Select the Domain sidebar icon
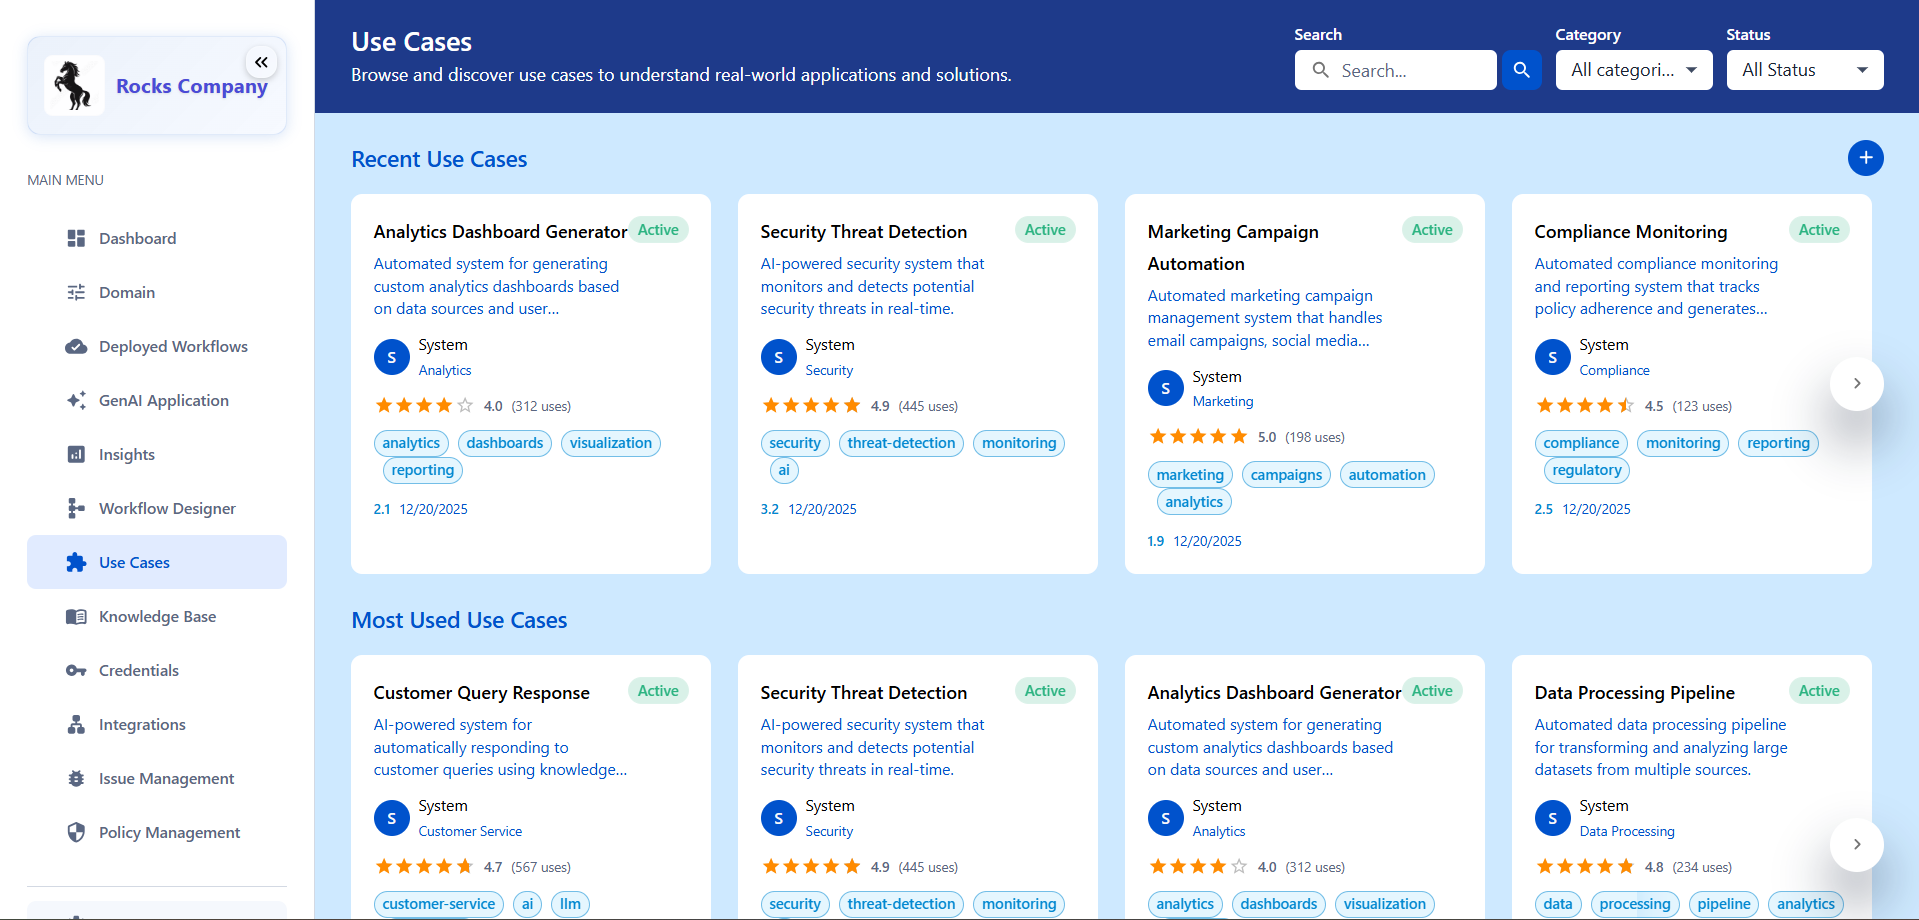This screenshot has width=1919, height=920. [77, 292]
